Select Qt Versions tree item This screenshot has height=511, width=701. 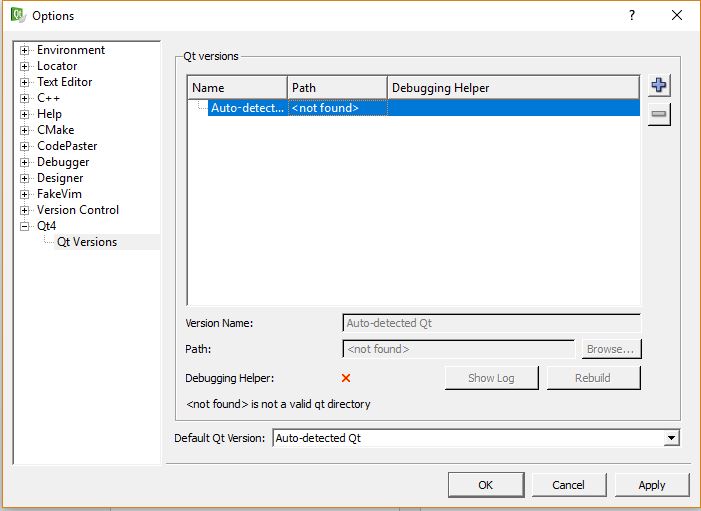click(x=87, y=242)
